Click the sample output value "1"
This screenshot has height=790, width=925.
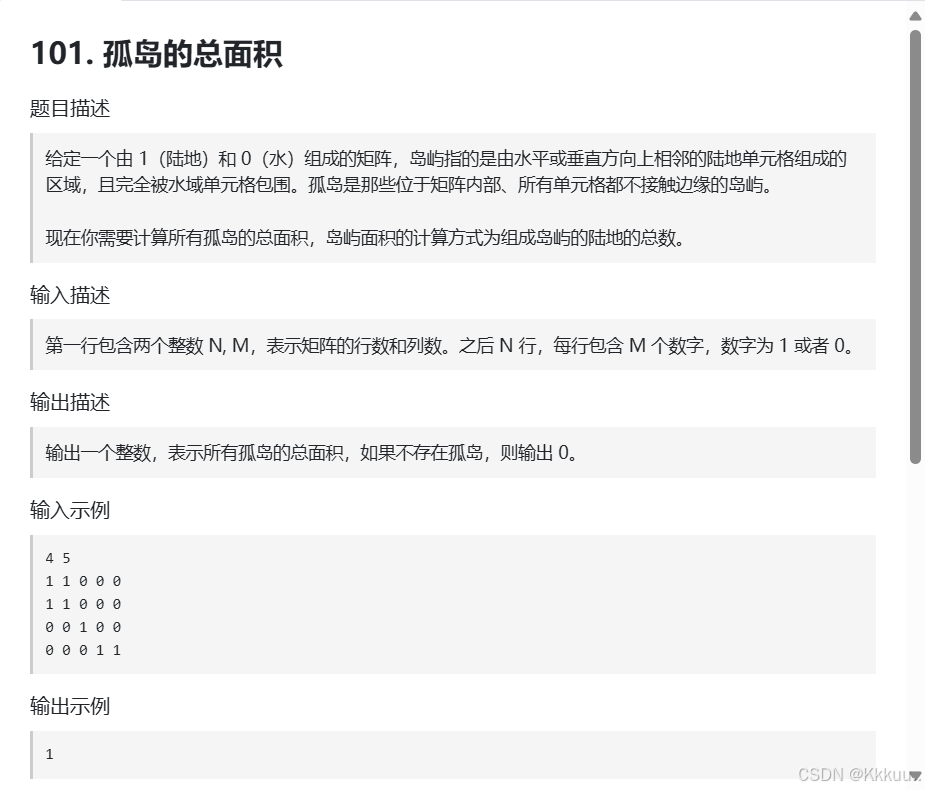point(50,754)
